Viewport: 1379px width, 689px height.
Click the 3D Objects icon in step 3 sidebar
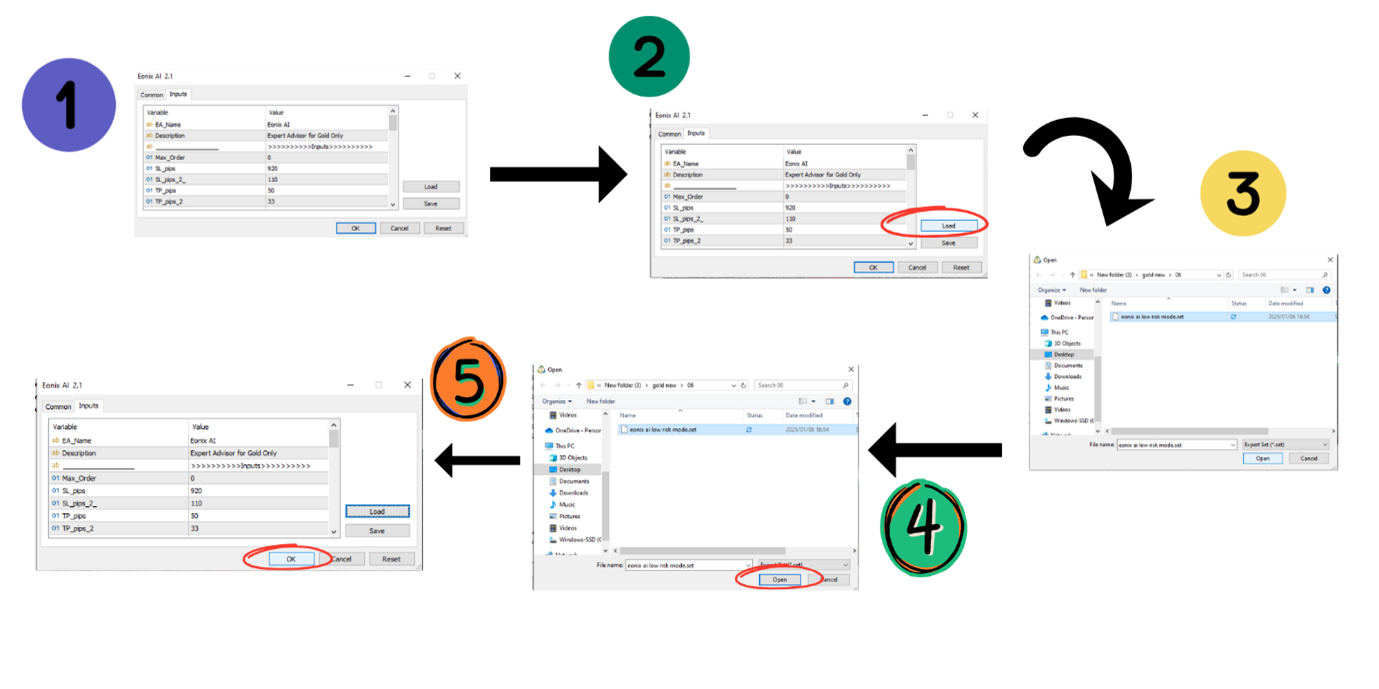1049,343
